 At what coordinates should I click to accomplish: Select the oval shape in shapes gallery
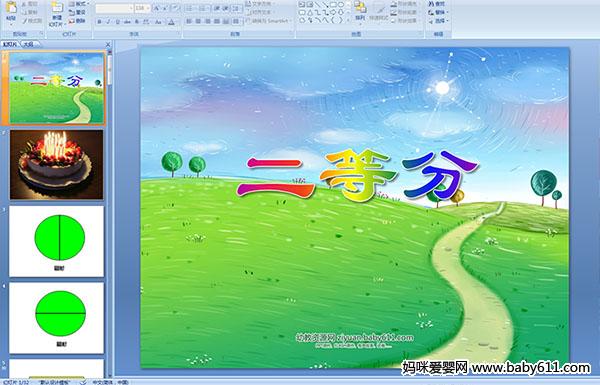coord(341,5)
